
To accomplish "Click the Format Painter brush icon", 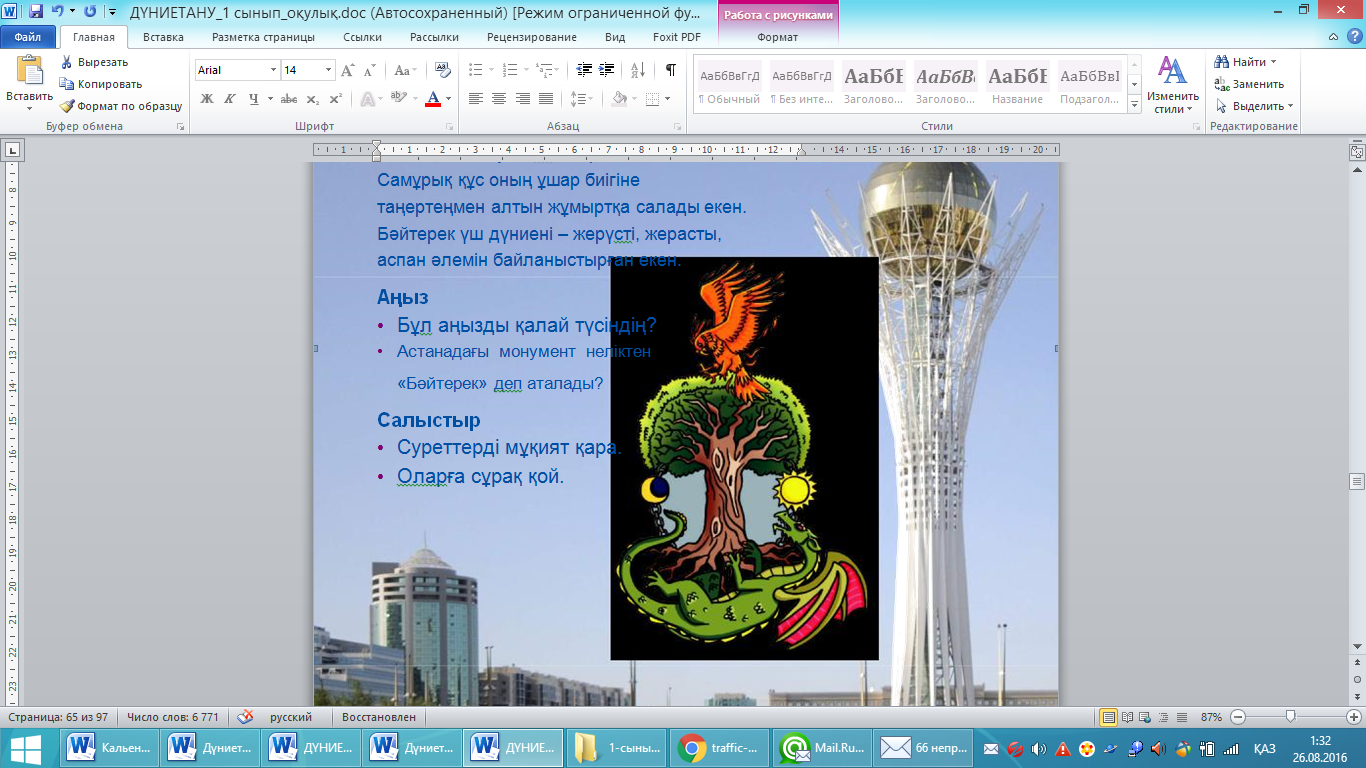I will click(68, 106).
